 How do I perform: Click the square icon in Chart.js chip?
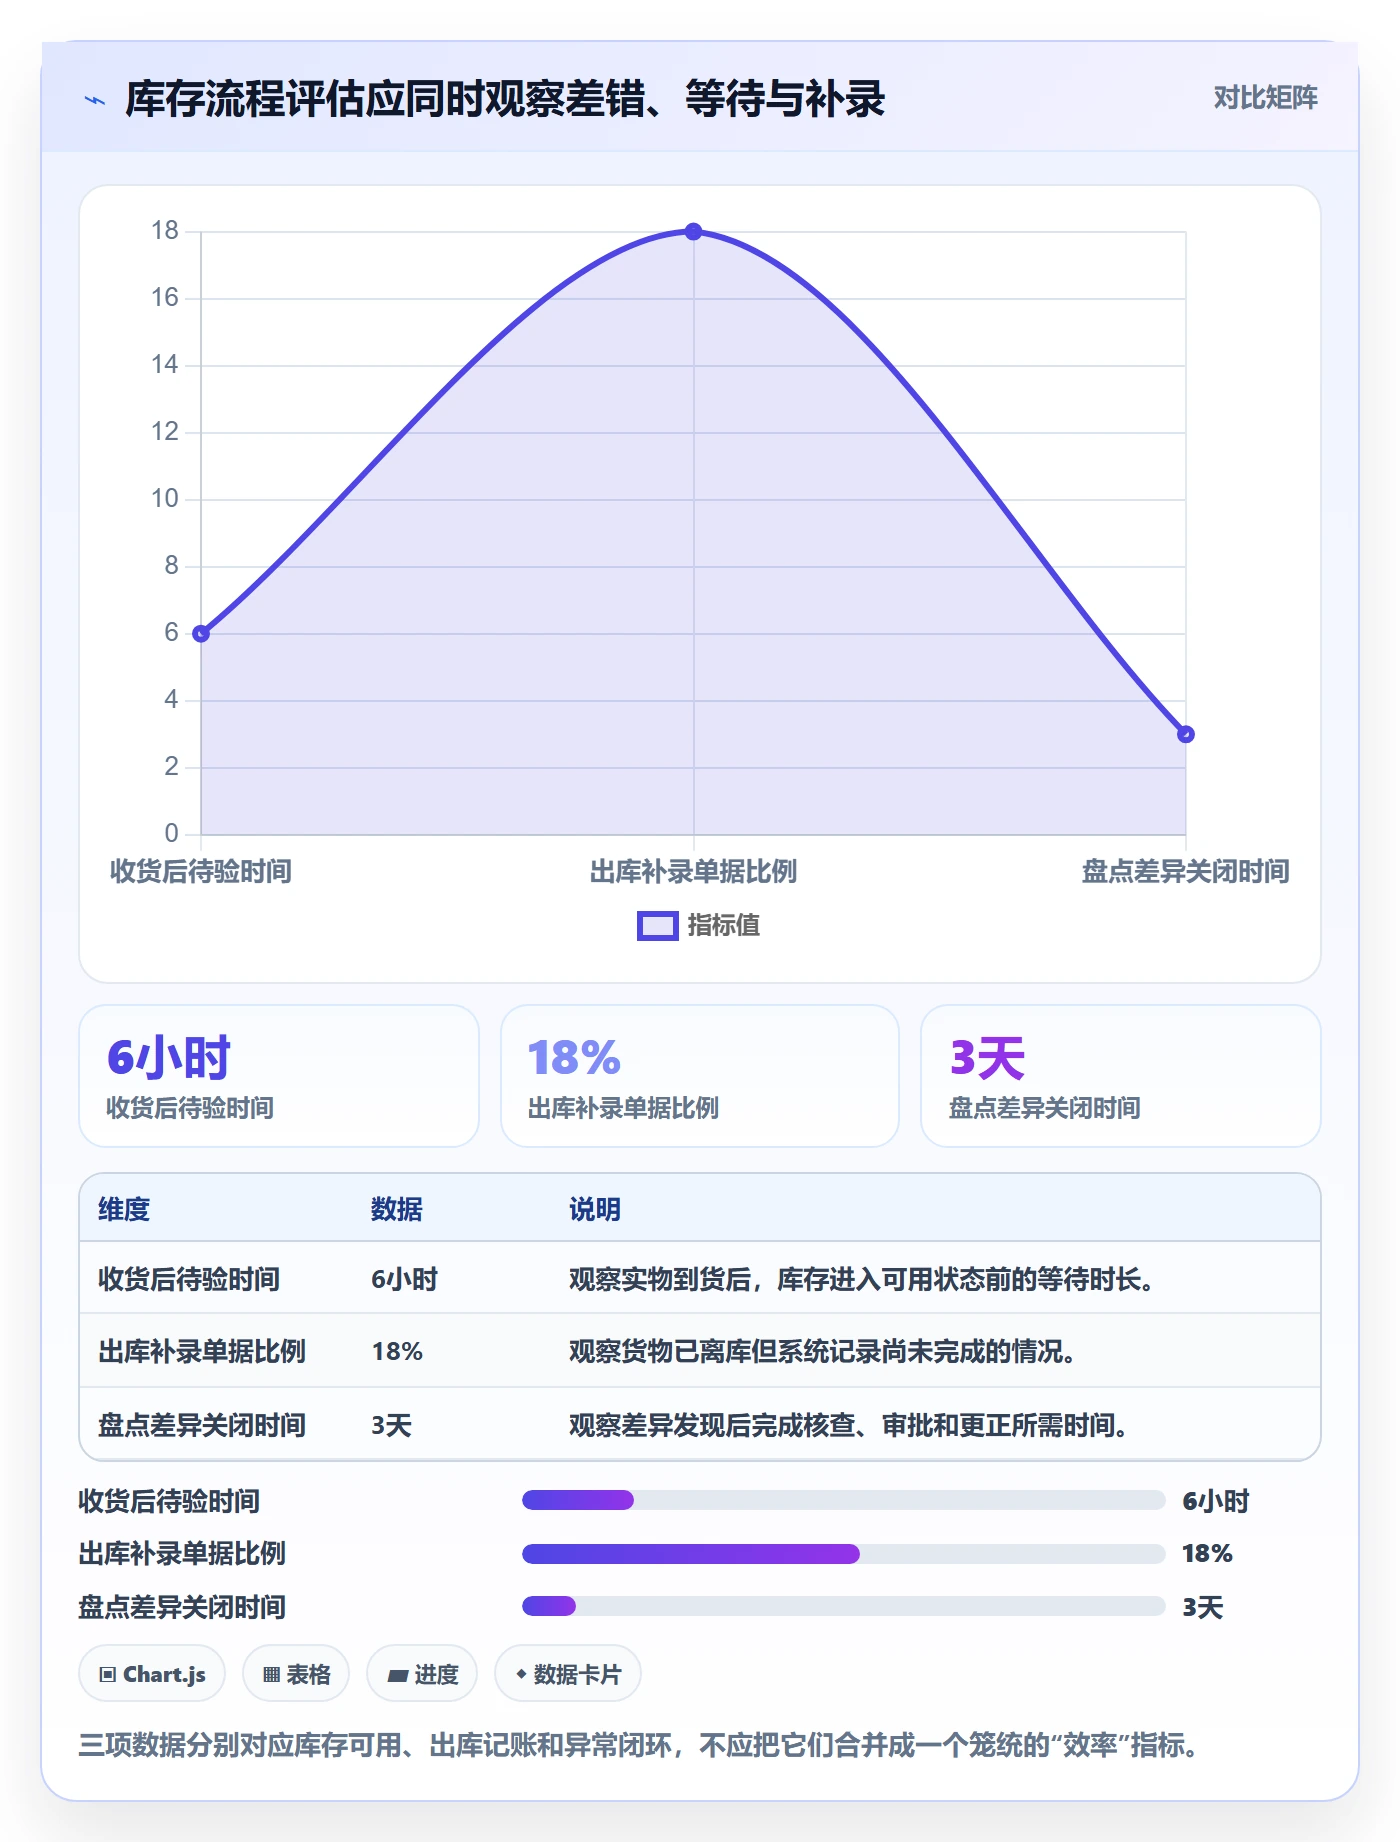[x=108, y=1675]
